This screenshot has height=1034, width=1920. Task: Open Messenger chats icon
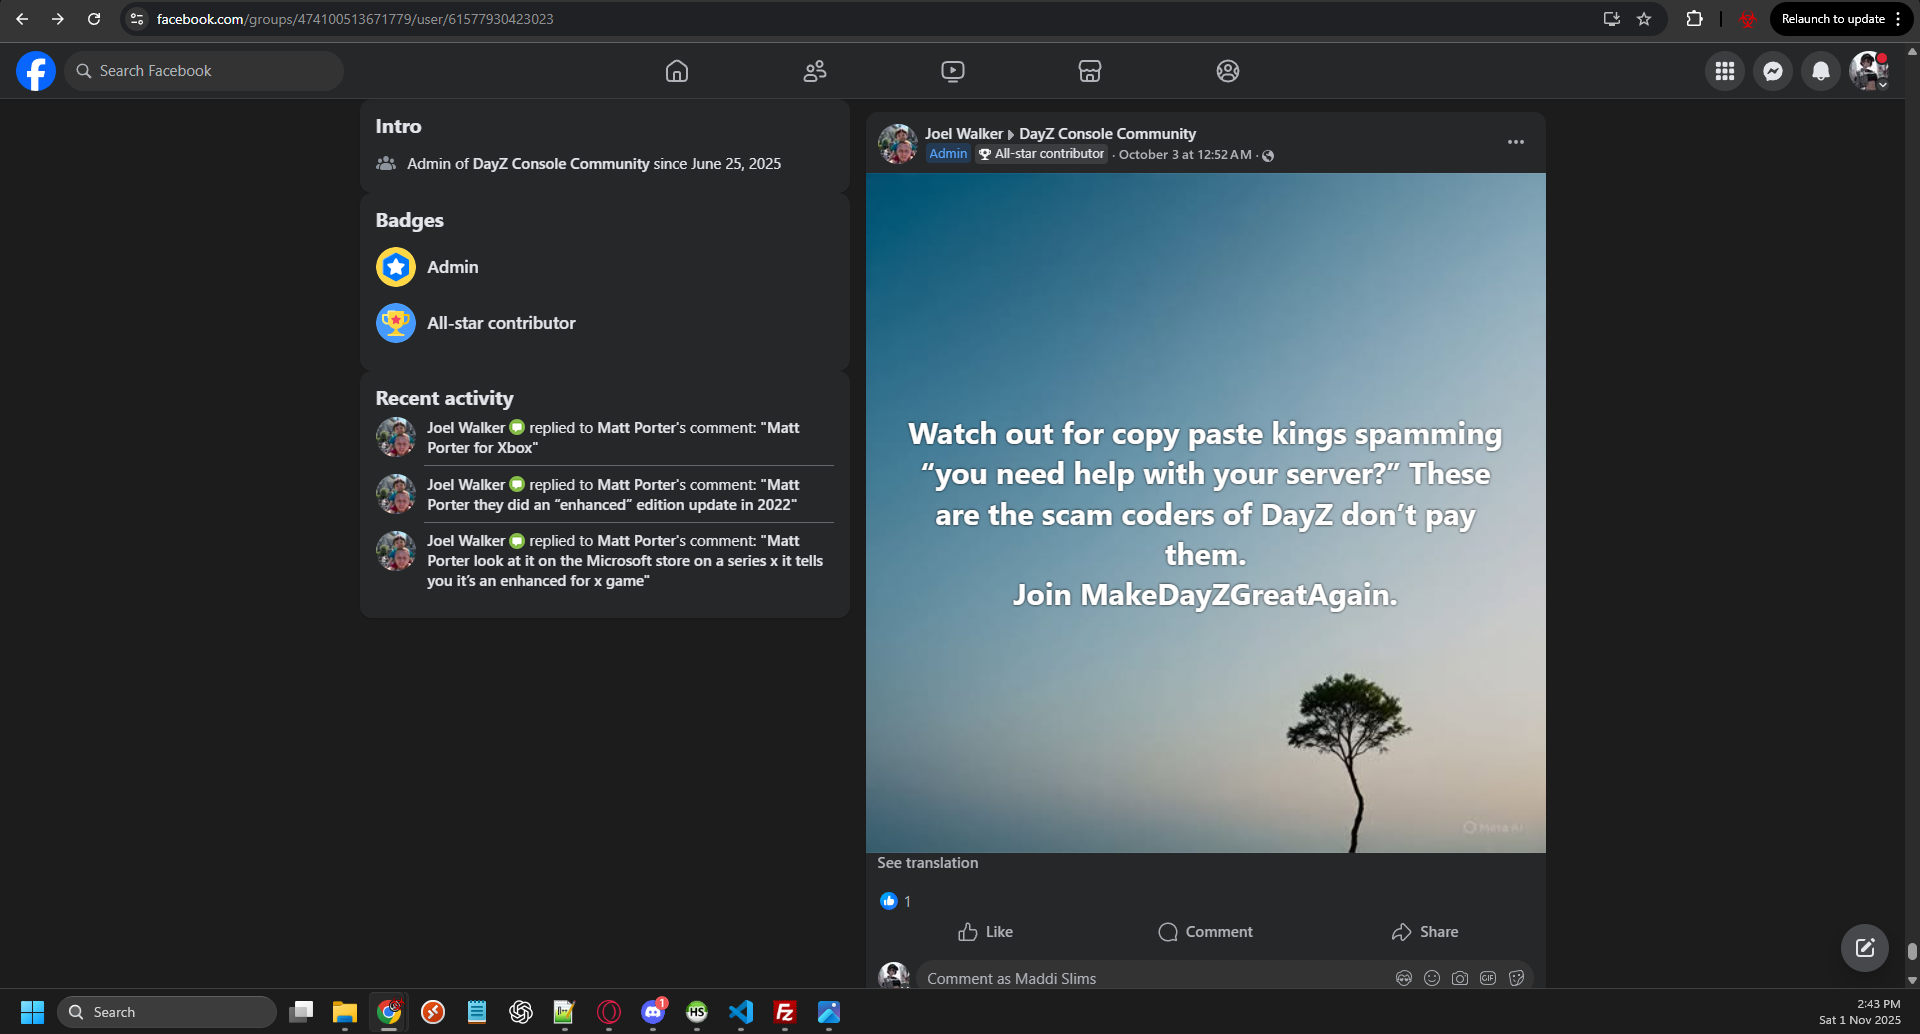[x=1773, y=71]
